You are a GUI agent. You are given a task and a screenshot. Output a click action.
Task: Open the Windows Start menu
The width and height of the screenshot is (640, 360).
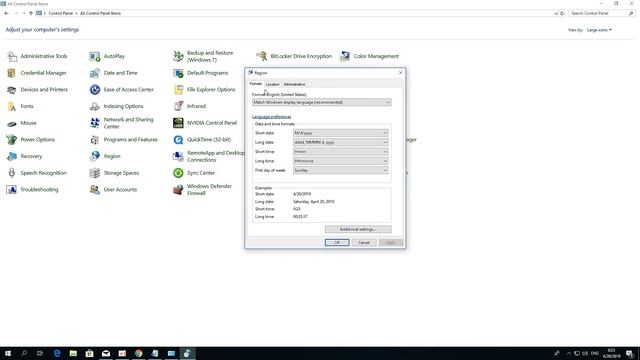[x=8, y=353]
